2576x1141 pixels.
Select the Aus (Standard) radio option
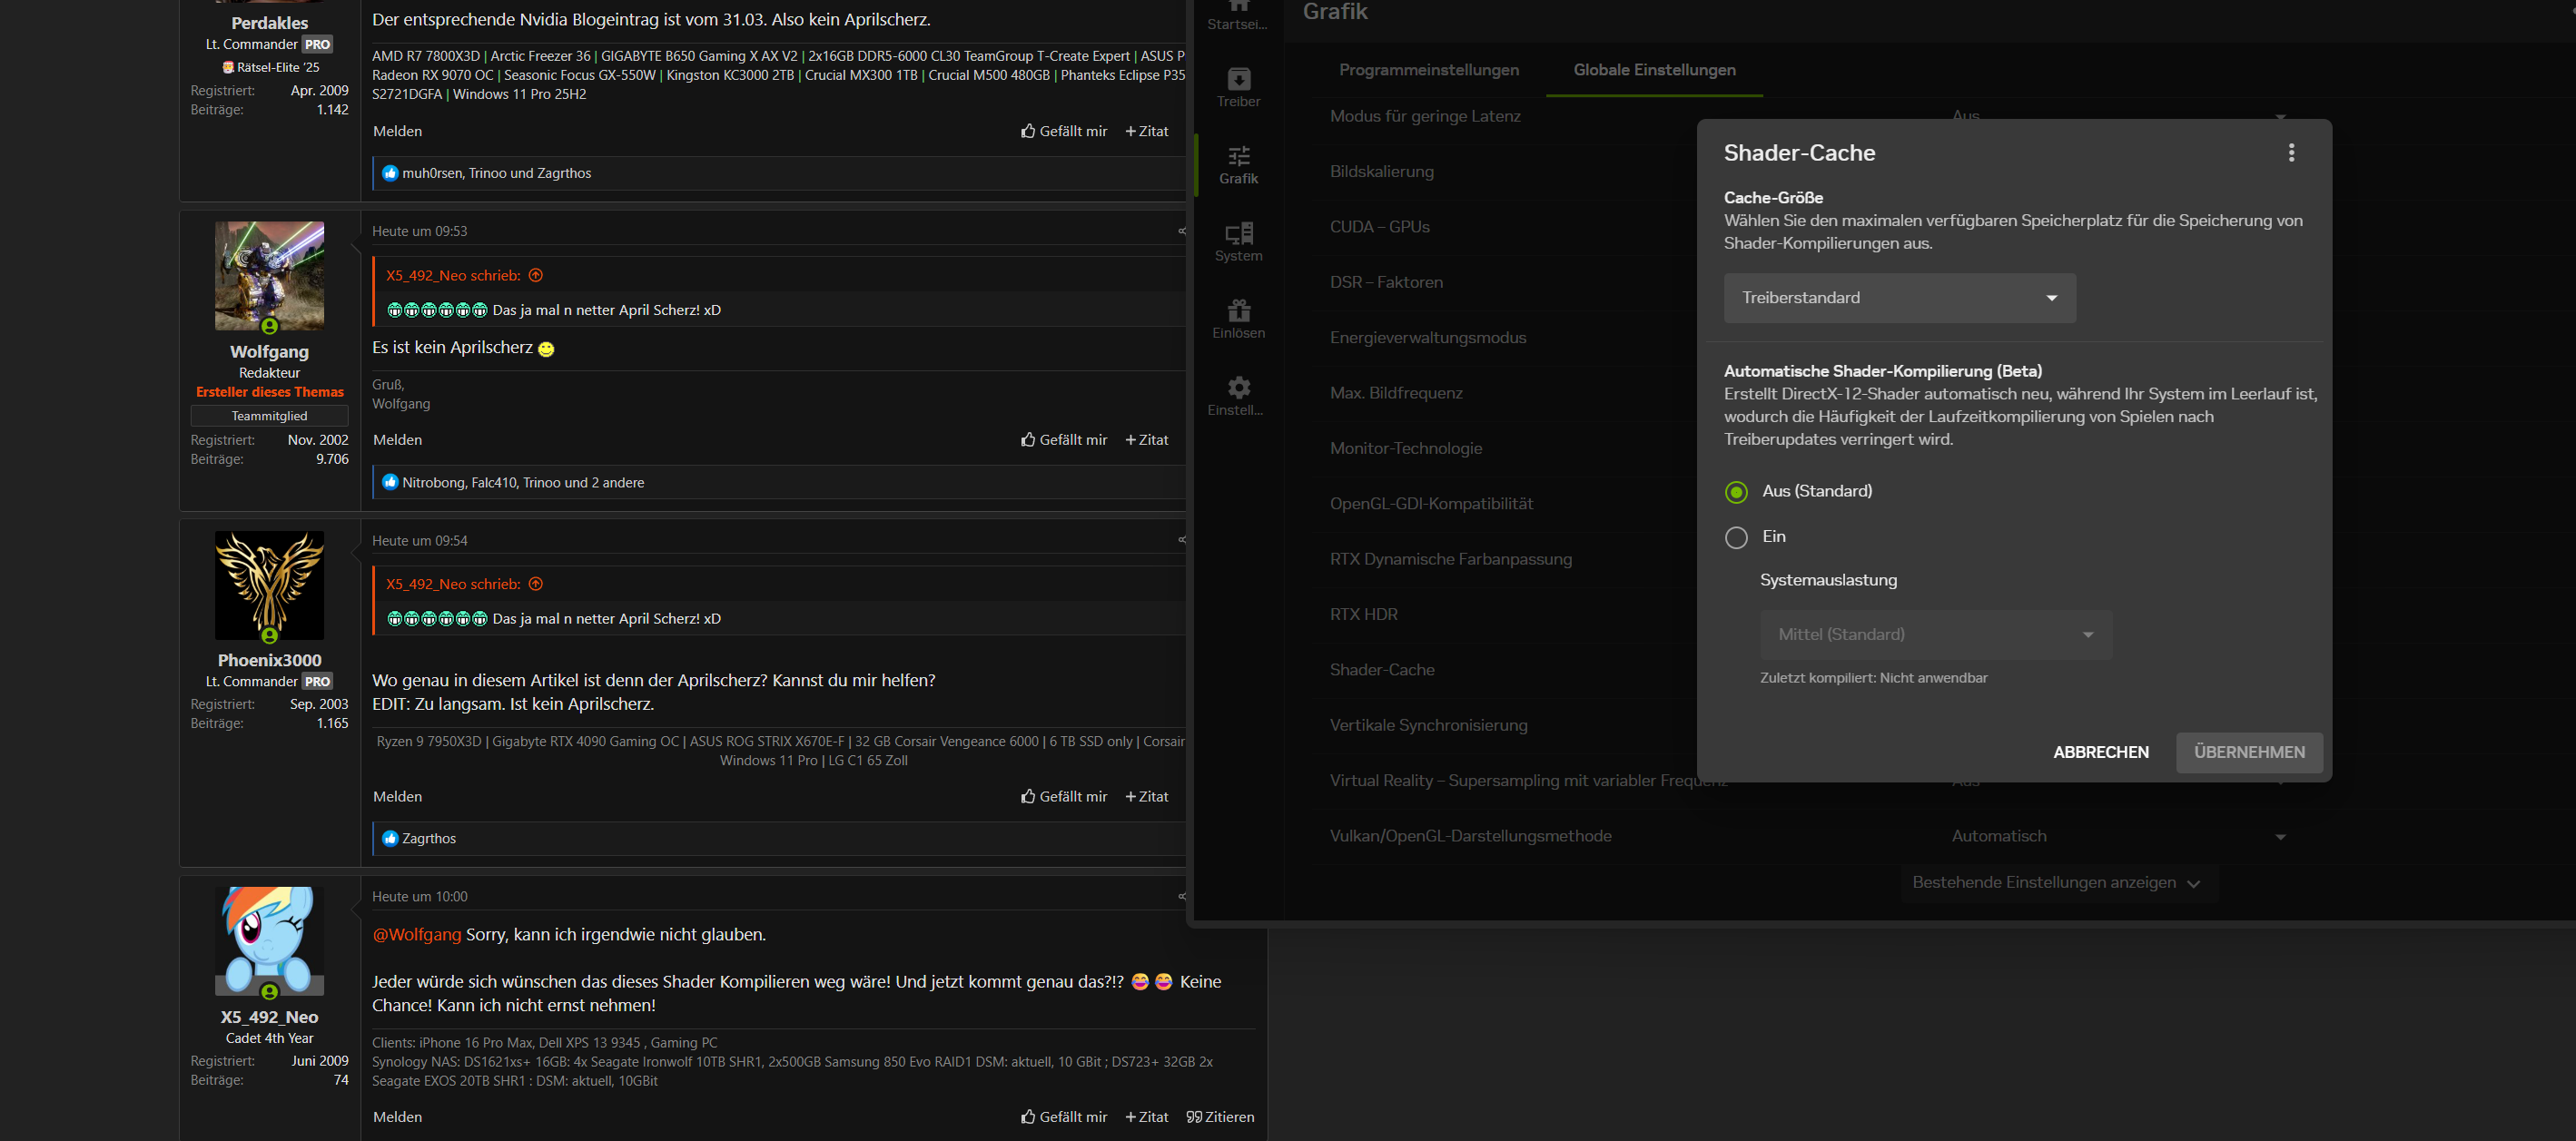1736,491
